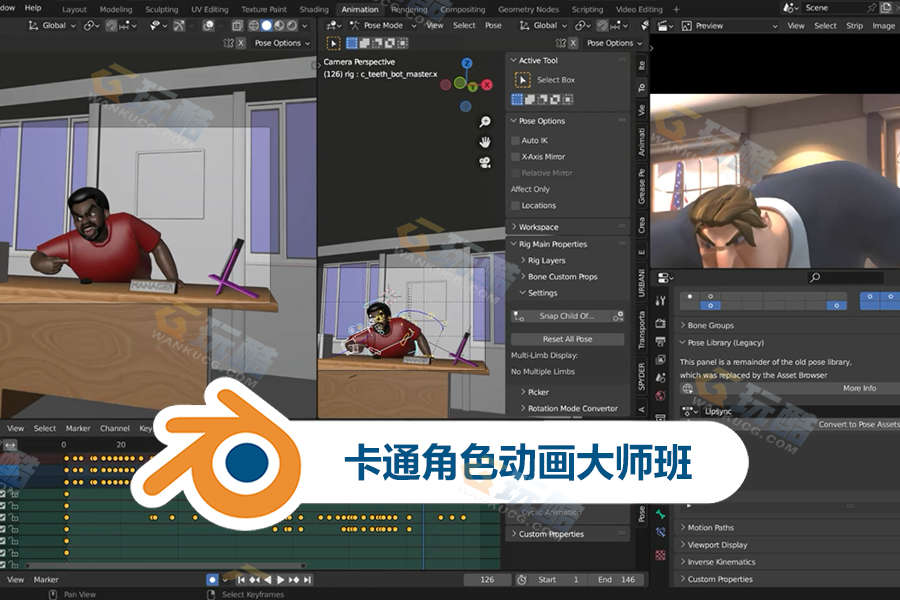Open Pose Mode dropdown in center viewport
Screen dimensions: 900x600
[x=383, y=26]
